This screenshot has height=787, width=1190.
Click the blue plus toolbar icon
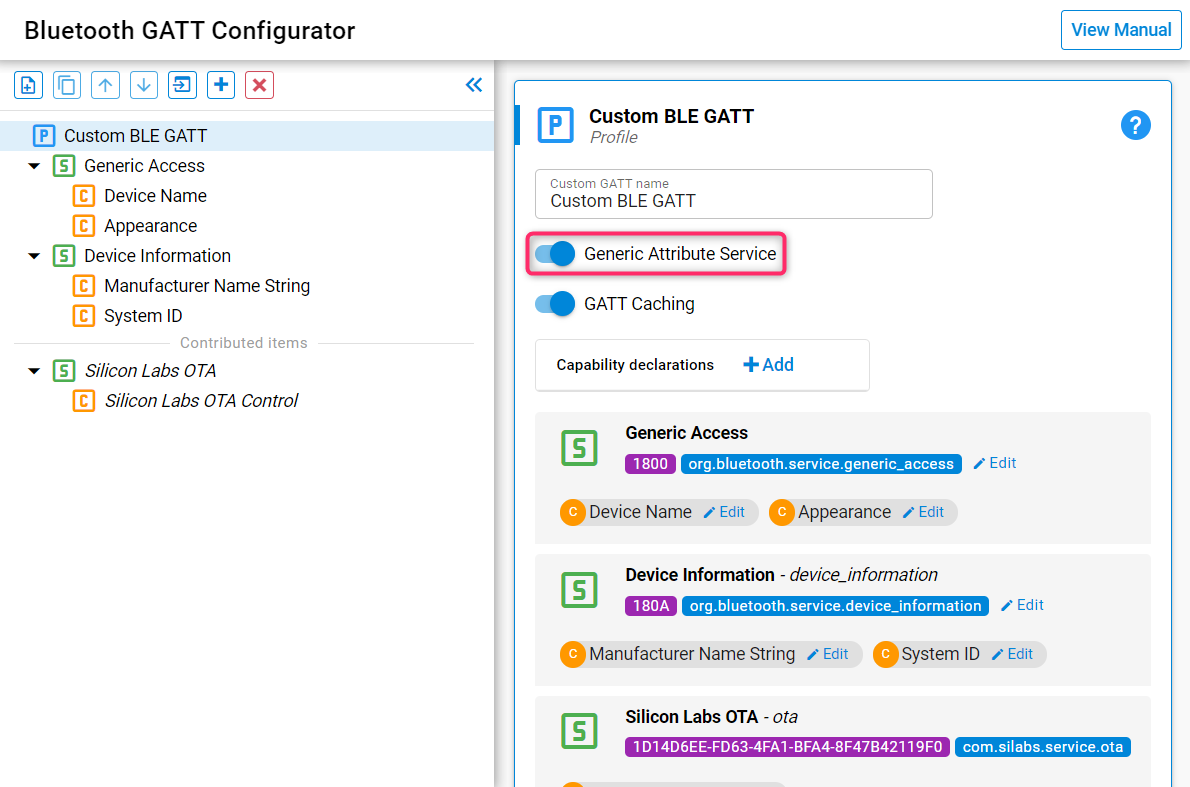pos(221,85)
